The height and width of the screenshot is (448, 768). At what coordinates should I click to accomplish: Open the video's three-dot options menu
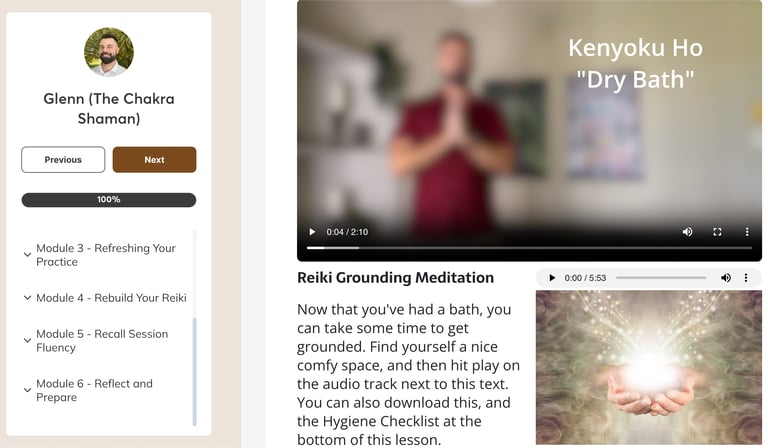747,232
